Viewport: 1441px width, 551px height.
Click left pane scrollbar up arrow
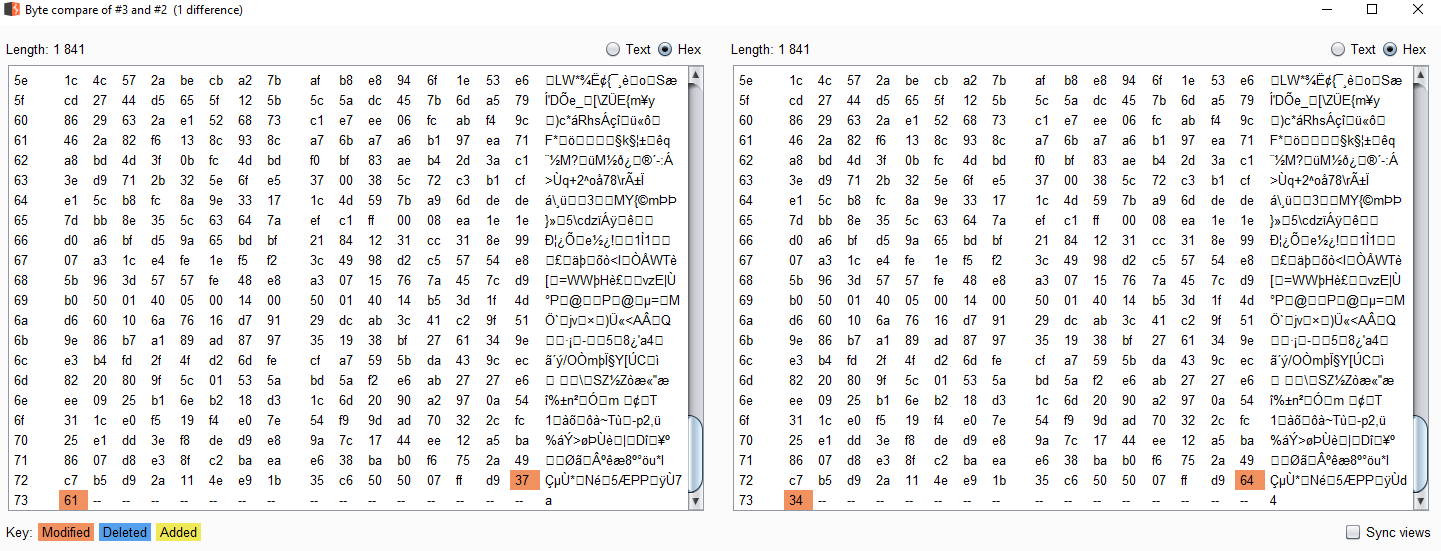pos(697,75)
